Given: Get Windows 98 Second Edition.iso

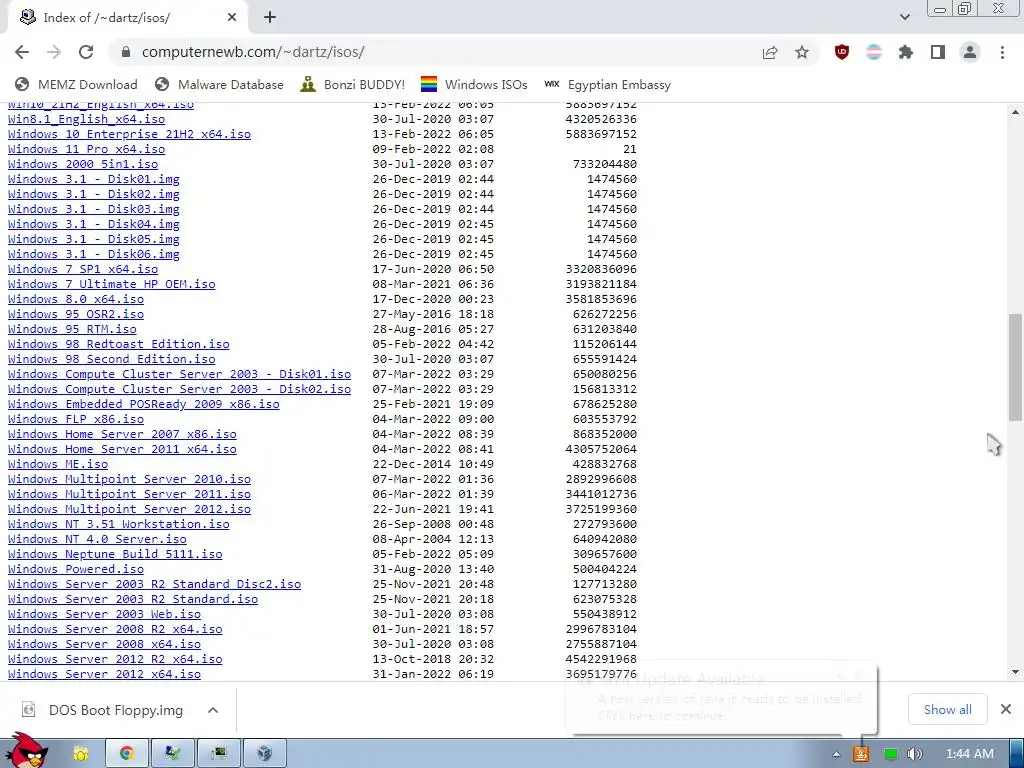Looking at the screenshot, I should [112, 359].
